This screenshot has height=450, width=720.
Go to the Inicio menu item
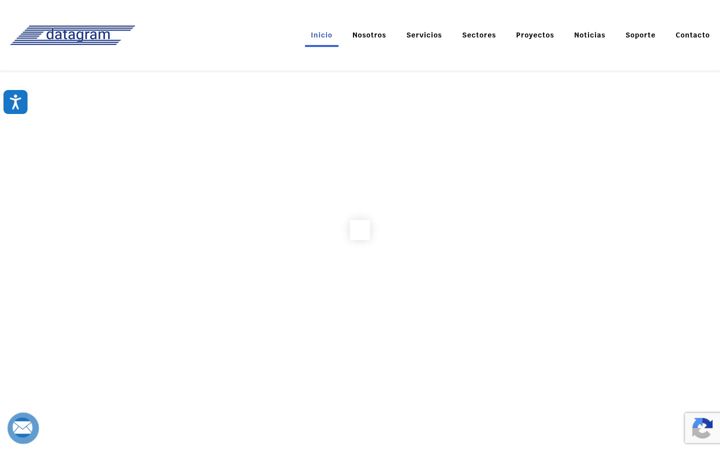tap(321, 35)
